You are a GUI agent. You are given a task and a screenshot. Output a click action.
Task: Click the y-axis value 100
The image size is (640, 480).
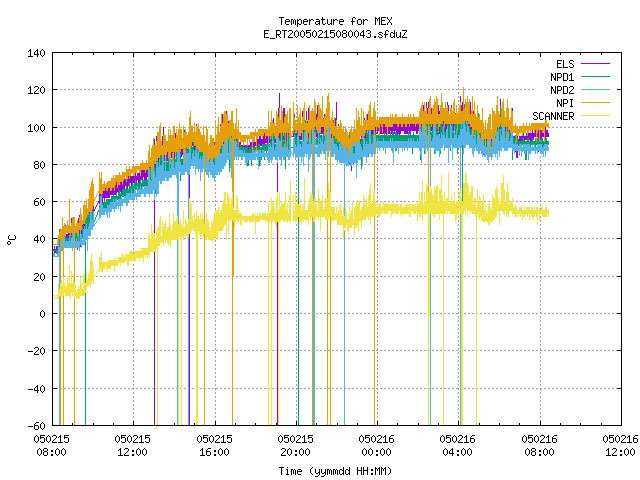(x=36, y=128)
